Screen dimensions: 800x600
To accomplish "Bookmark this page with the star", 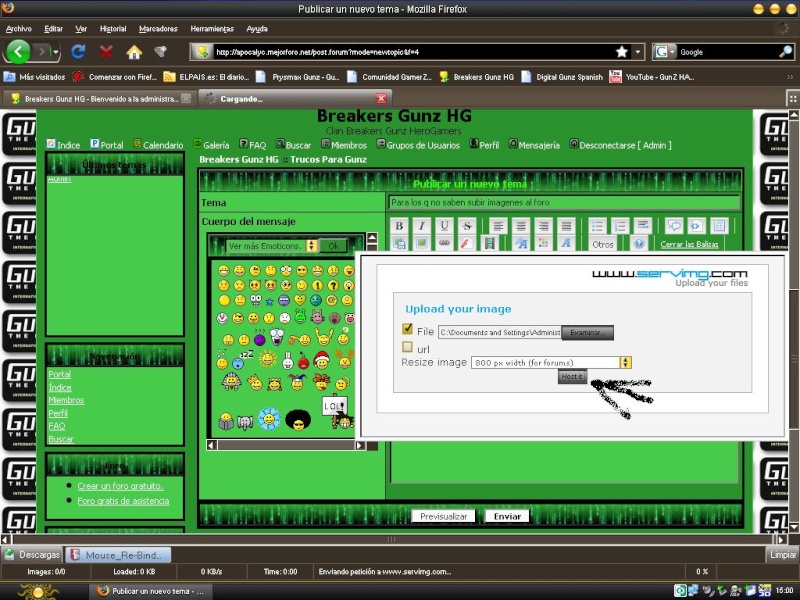I will [621, 52].
